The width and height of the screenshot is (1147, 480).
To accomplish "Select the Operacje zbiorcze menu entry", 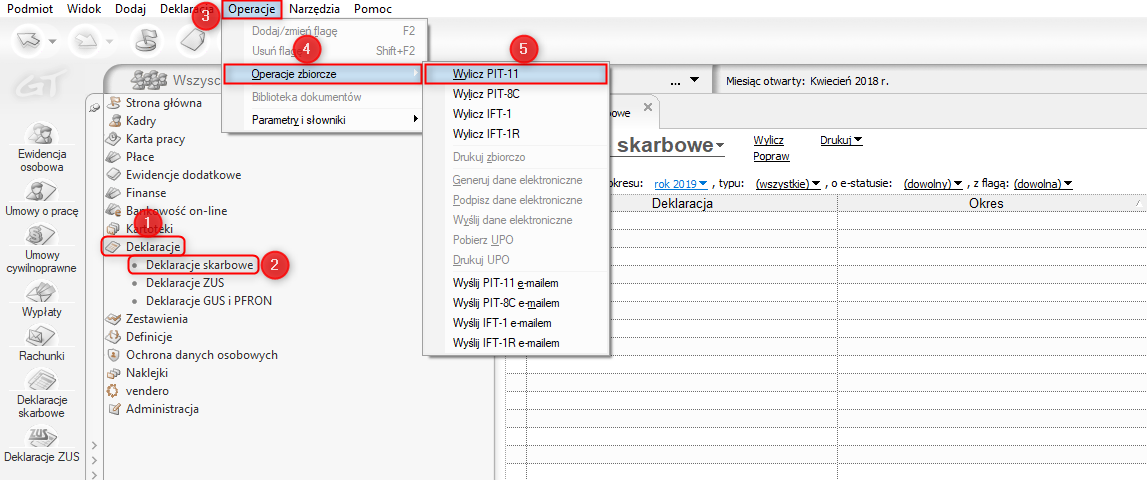I will [323, 74].
